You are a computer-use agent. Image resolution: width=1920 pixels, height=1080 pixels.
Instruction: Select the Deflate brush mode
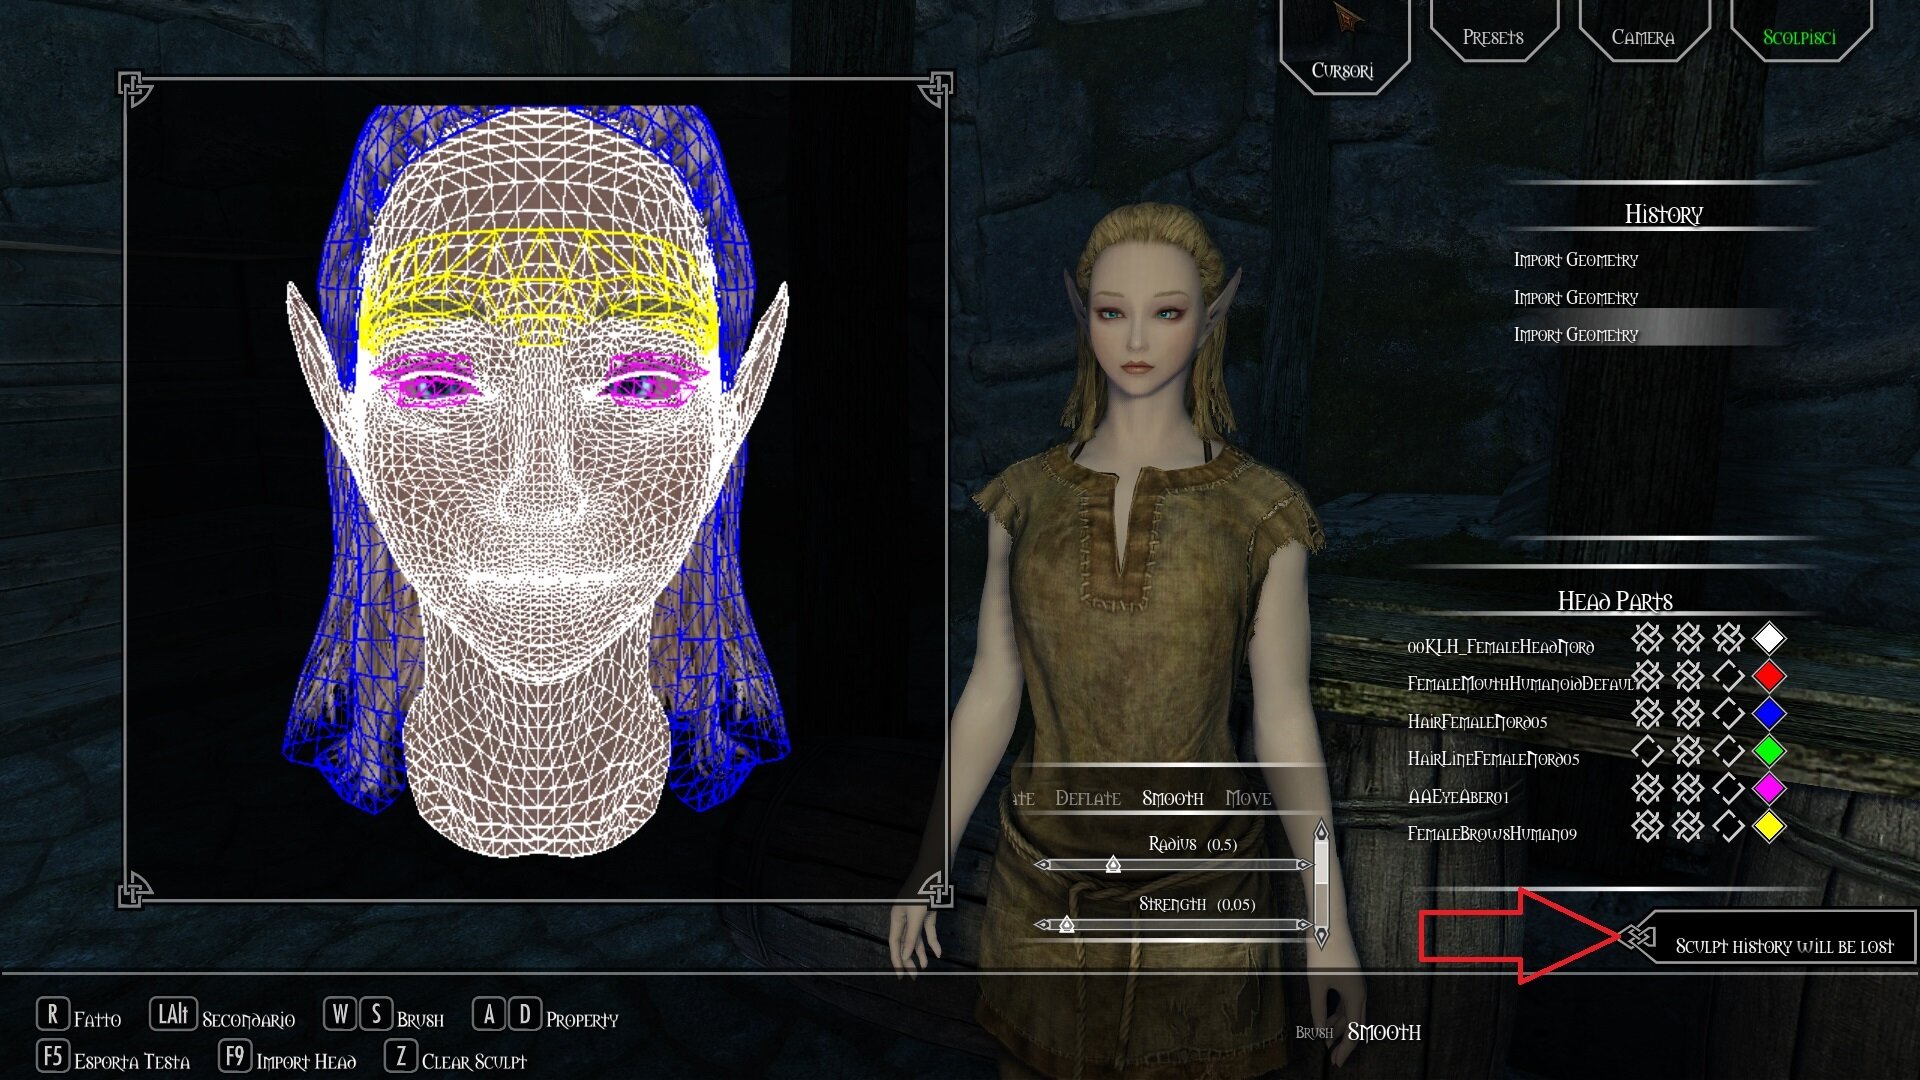pyautogui.click(x=1088, y=798)
